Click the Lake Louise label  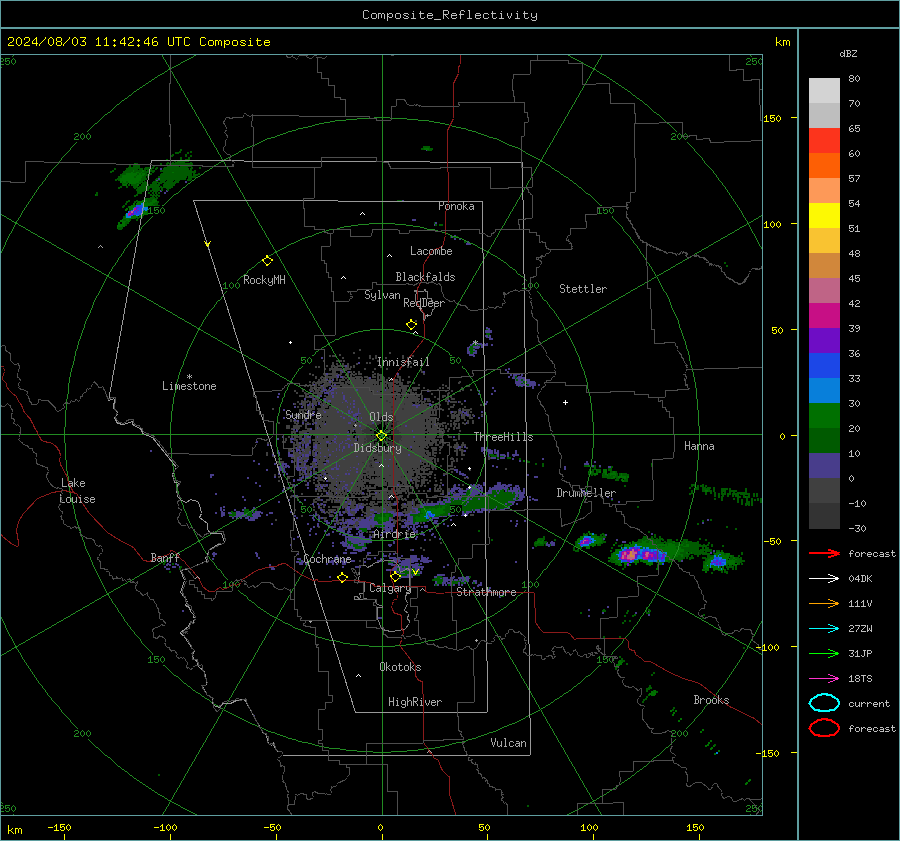78,491
